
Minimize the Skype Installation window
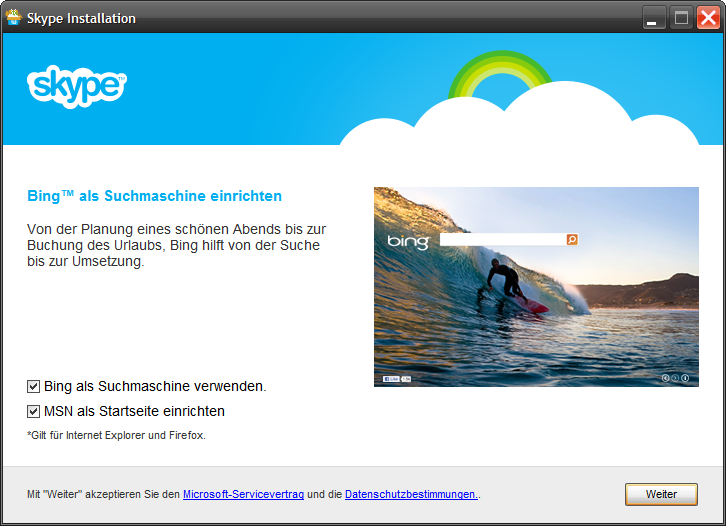[x=654, y=19]
